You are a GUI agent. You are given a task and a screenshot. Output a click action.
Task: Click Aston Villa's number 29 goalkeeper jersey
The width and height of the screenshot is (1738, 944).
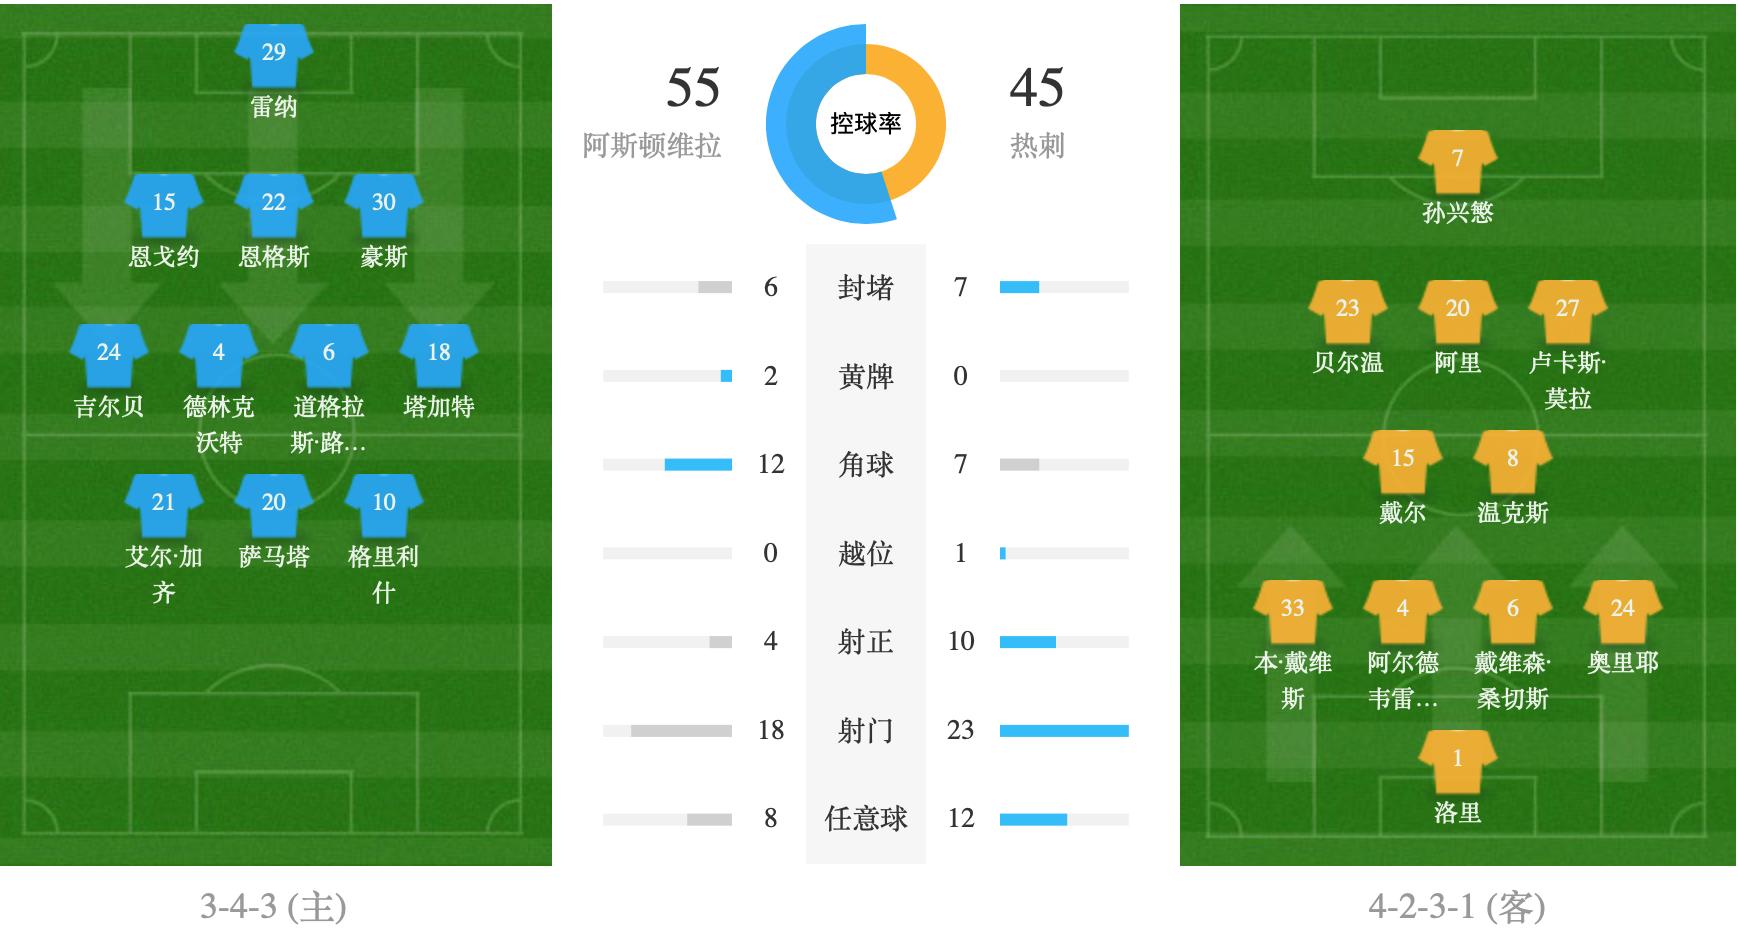coord(273,54)
